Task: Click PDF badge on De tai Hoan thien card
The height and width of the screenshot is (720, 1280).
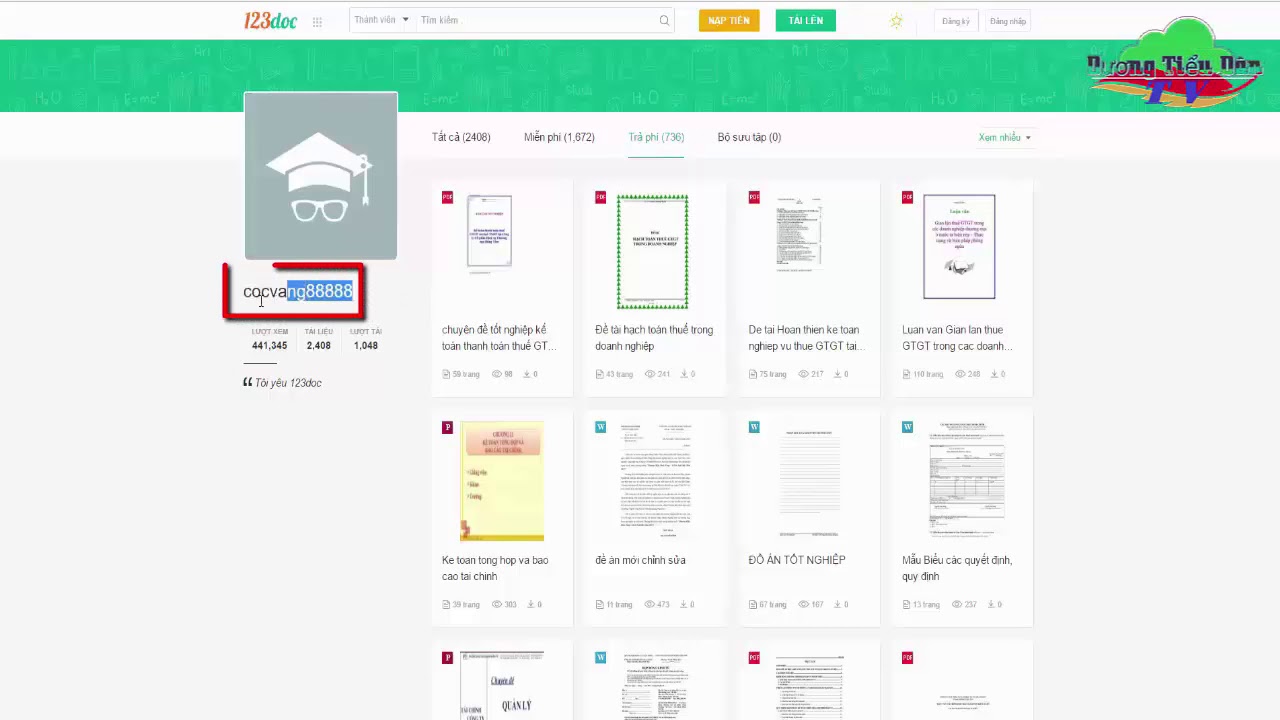Action: click(754, 197)
